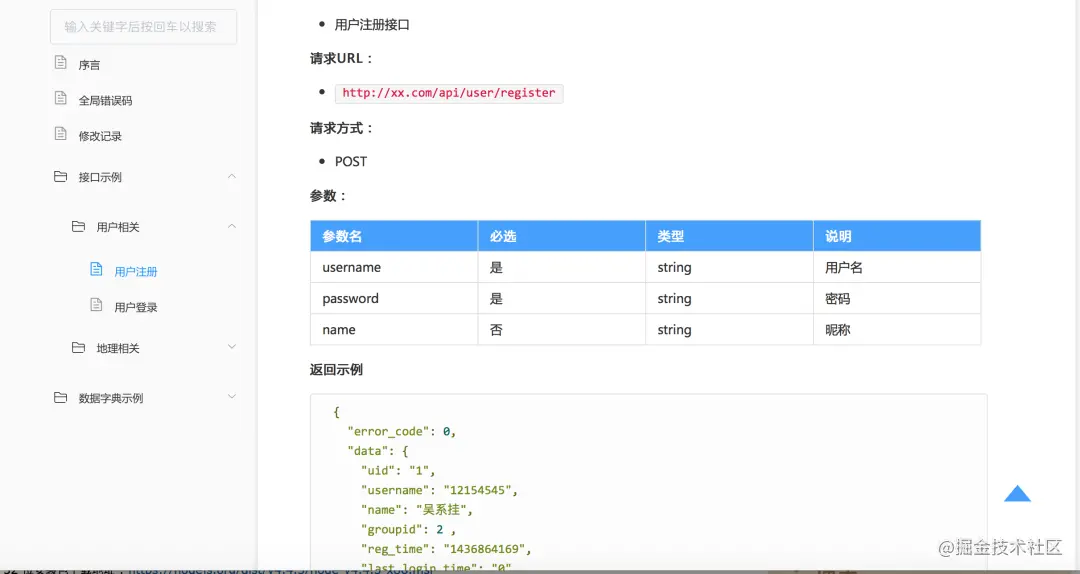Click the "reg_time" line in JSON
Viewport: 1080px width, 574px height.
[x=446, y=549]
